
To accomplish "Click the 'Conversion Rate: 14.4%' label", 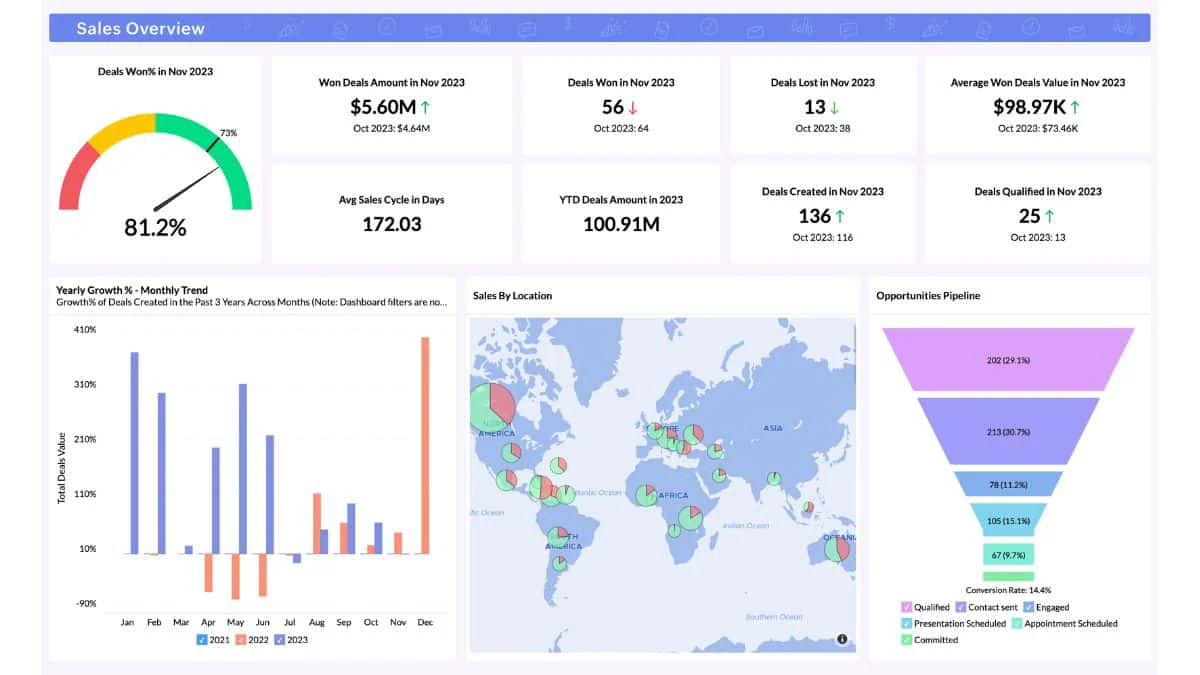I will click(1008, 590).
